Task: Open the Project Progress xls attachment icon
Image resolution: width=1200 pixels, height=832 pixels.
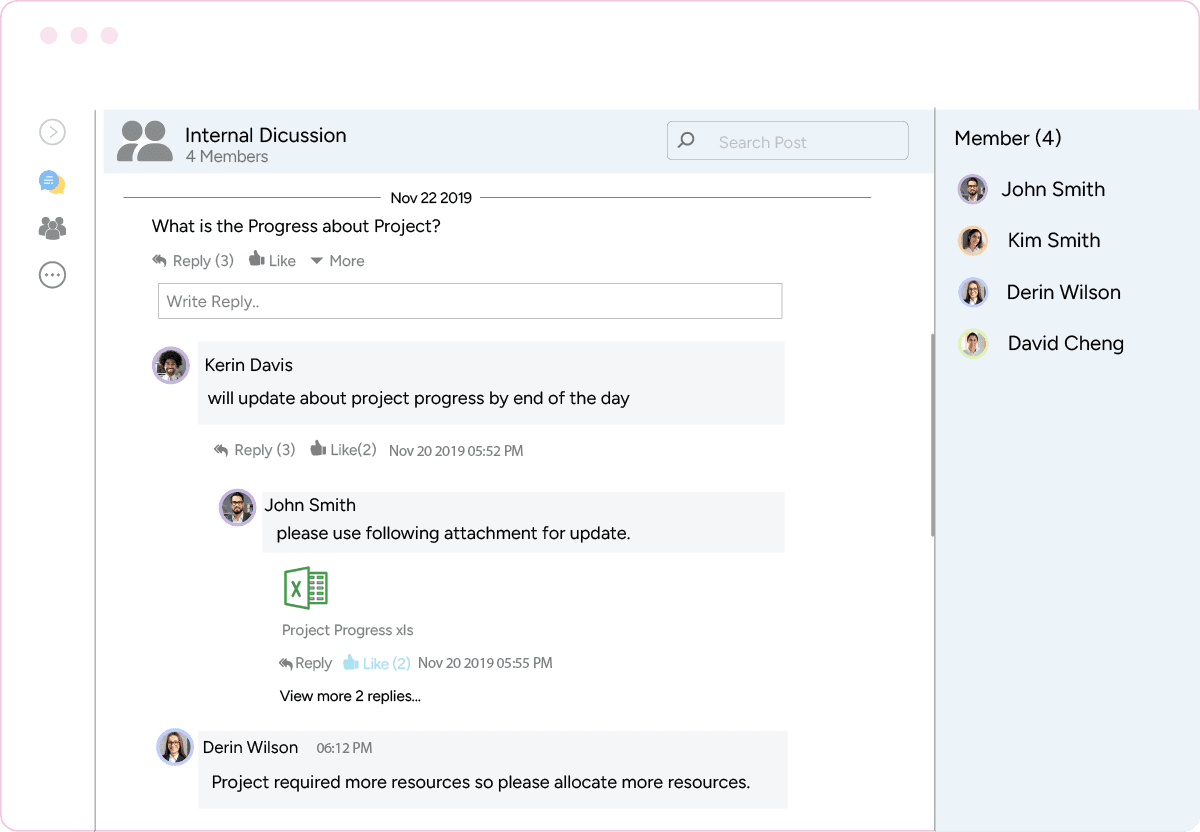Action: point(306,590)
